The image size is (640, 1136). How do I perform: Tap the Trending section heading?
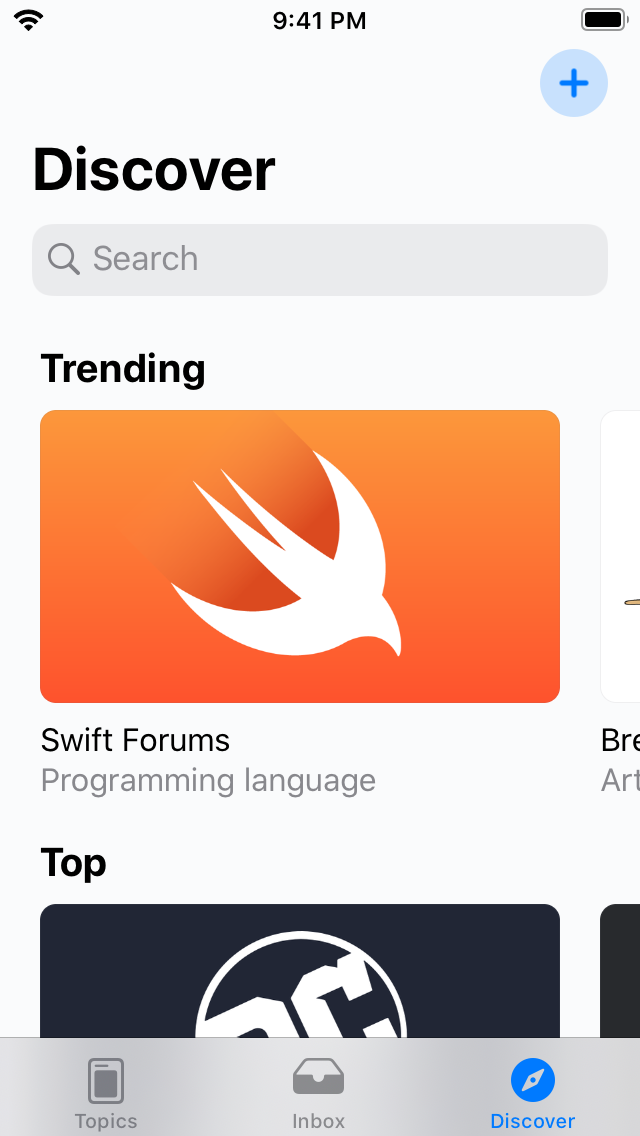point(123,369)
